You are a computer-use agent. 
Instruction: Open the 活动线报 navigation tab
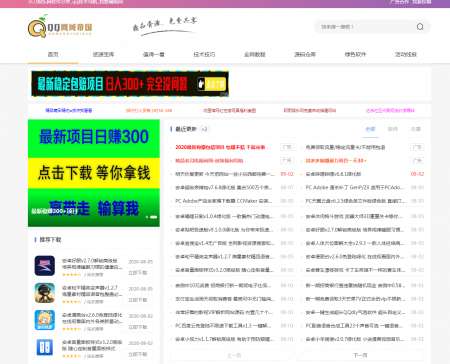click(406, 54)
